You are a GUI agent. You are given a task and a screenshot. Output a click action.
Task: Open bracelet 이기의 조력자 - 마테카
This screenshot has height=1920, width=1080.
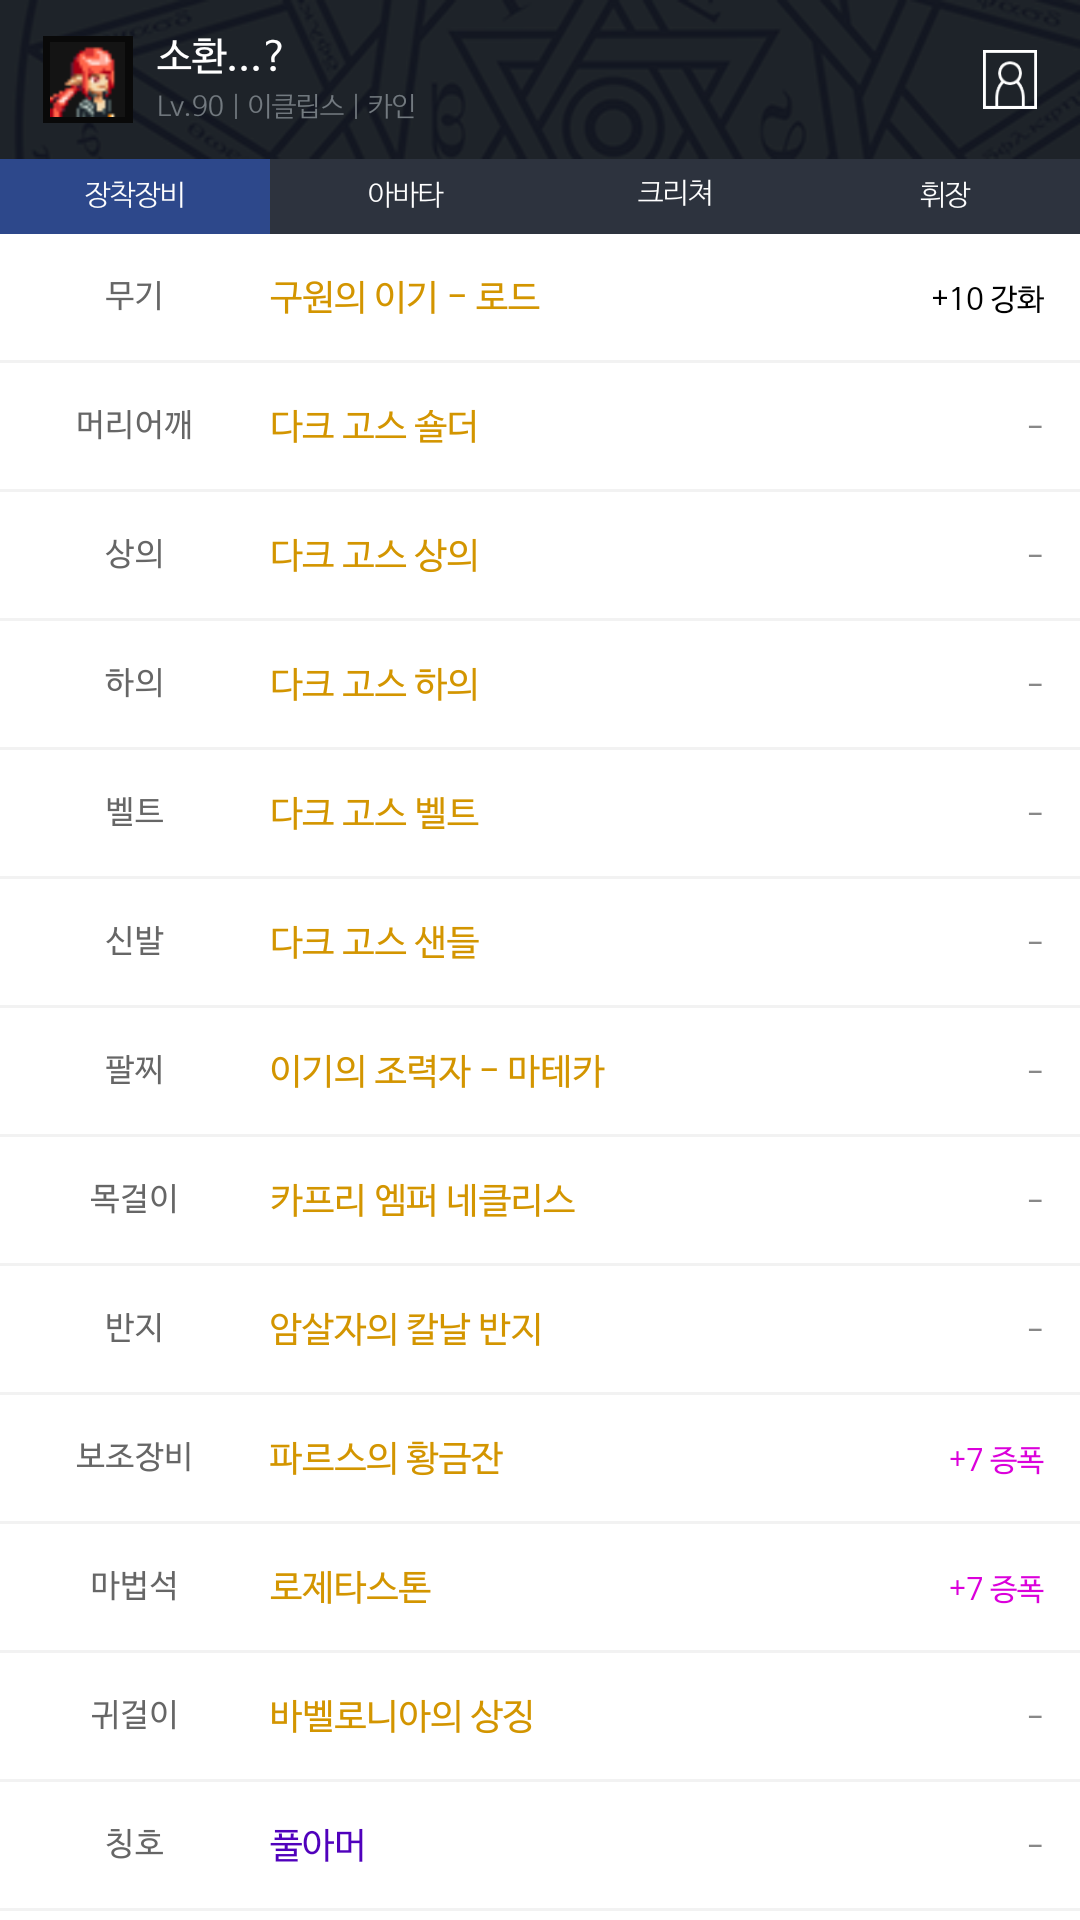pos(437,1071)
